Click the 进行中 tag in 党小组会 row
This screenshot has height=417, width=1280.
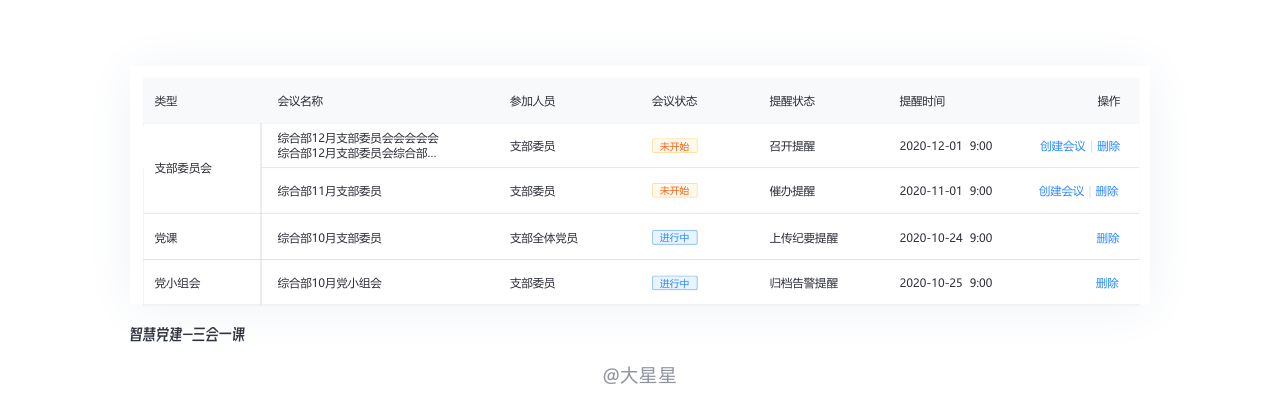click(x=674, y=283)
